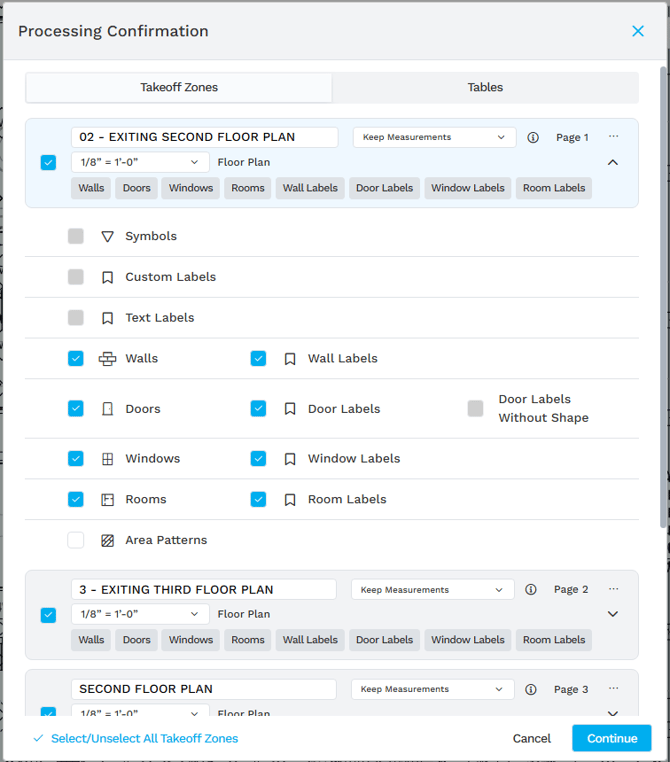
Task: Deselect the 02 - Exiting Second Floor Plan zone
Action: coord(48,162)
